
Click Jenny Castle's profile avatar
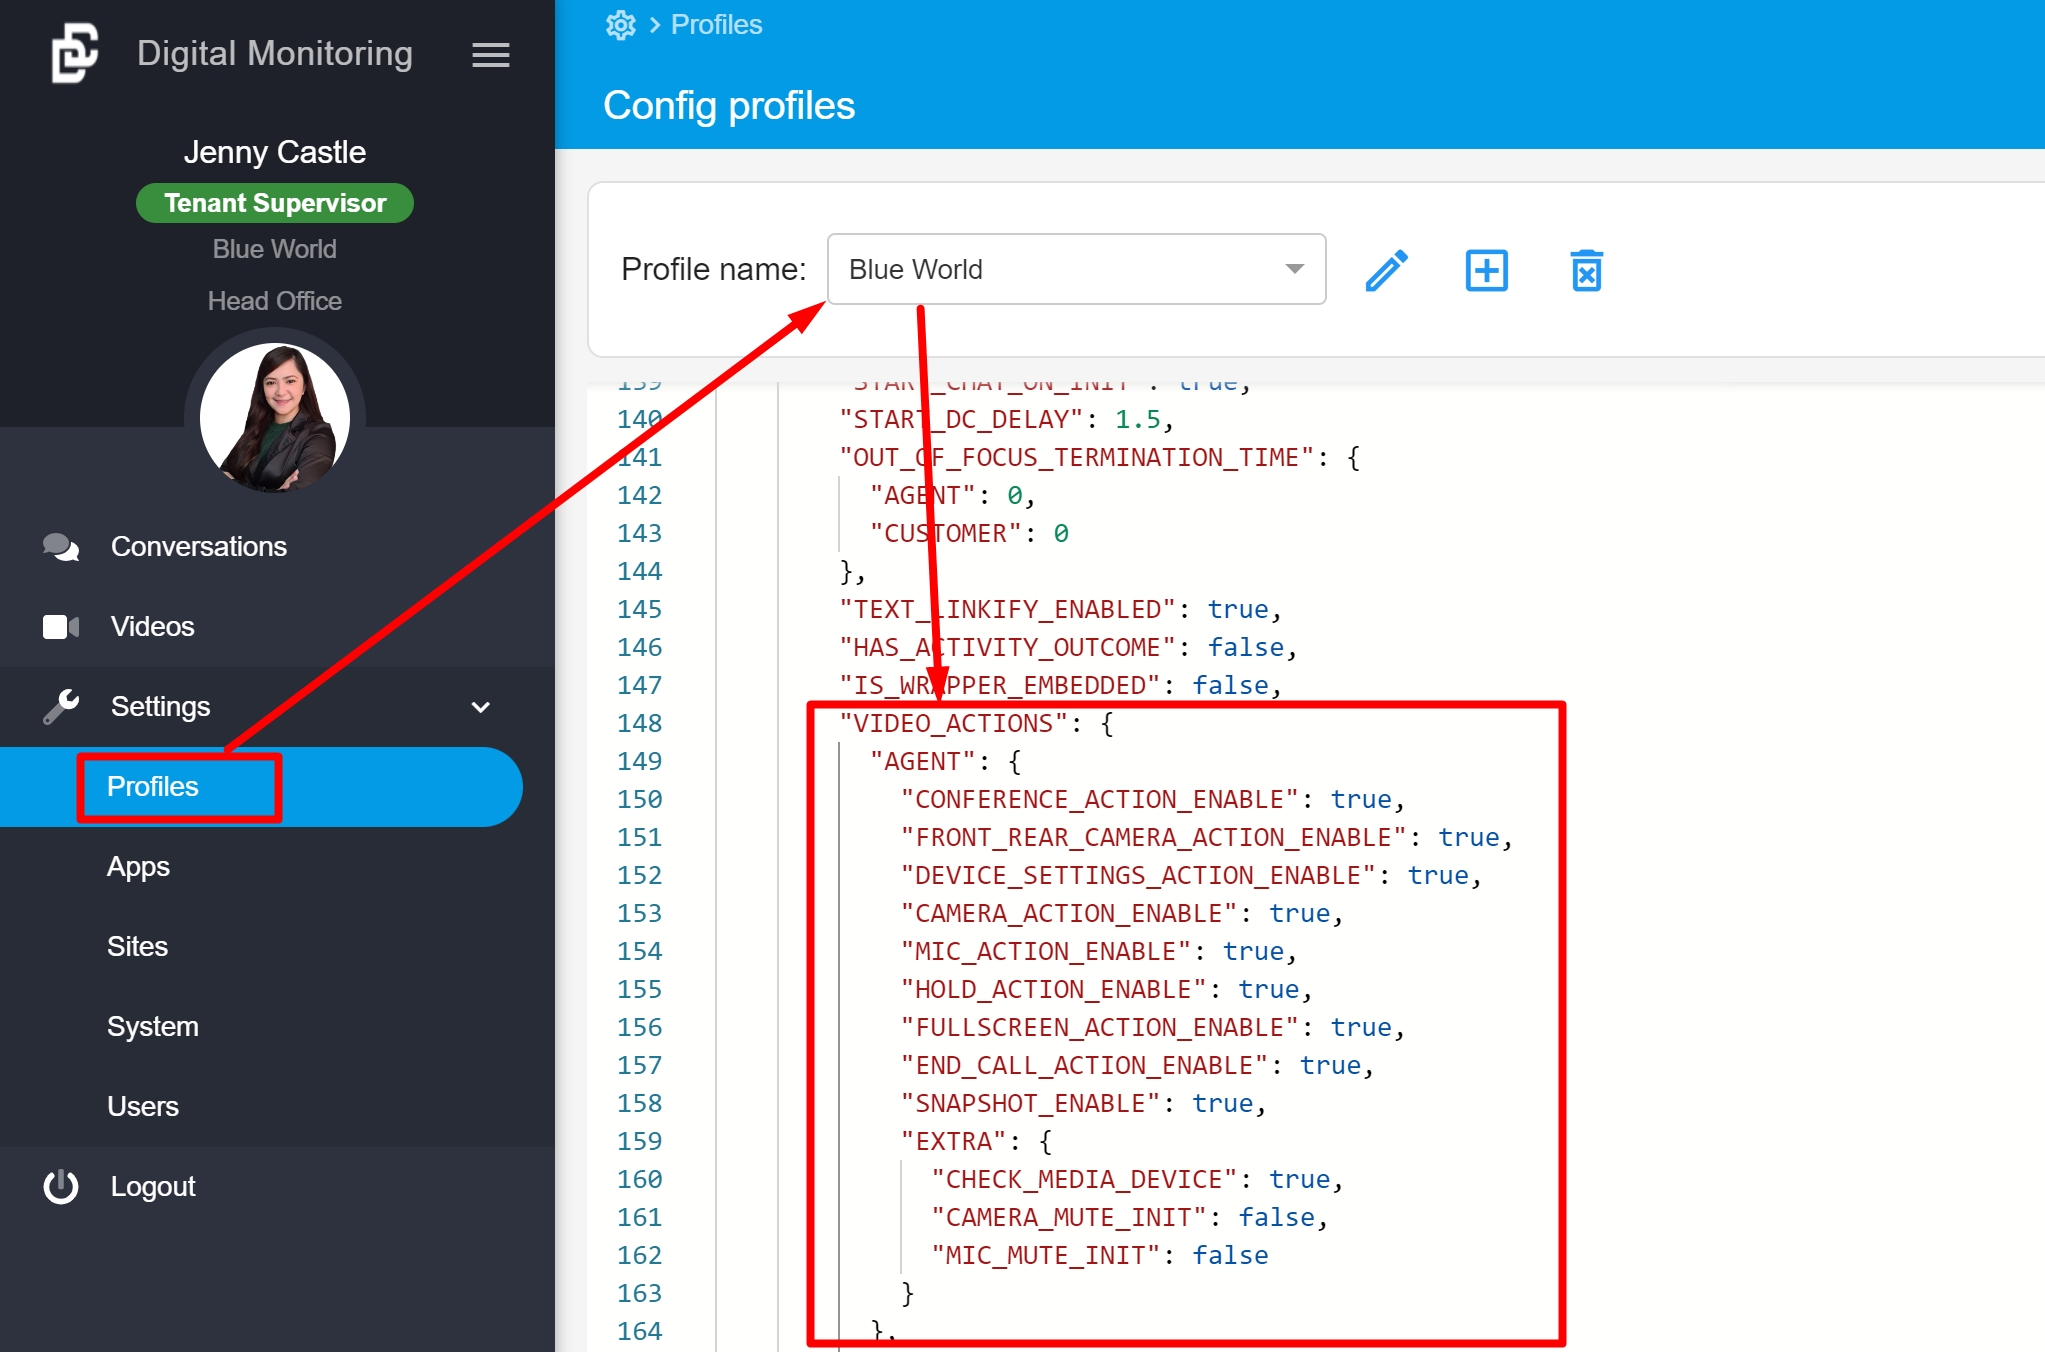click(275, 418)
